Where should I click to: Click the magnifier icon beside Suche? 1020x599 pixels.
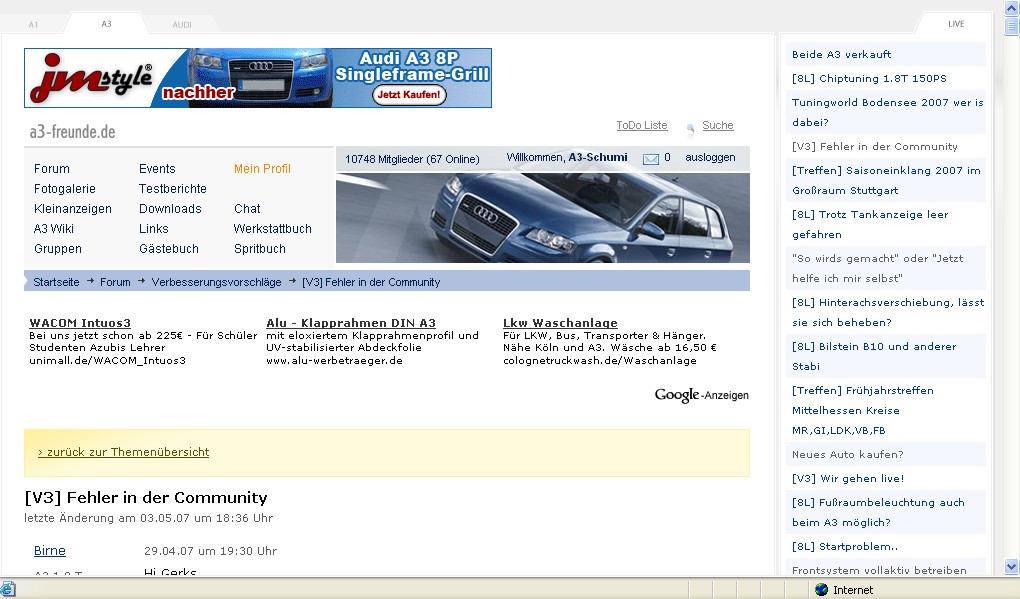click(690, 128)
